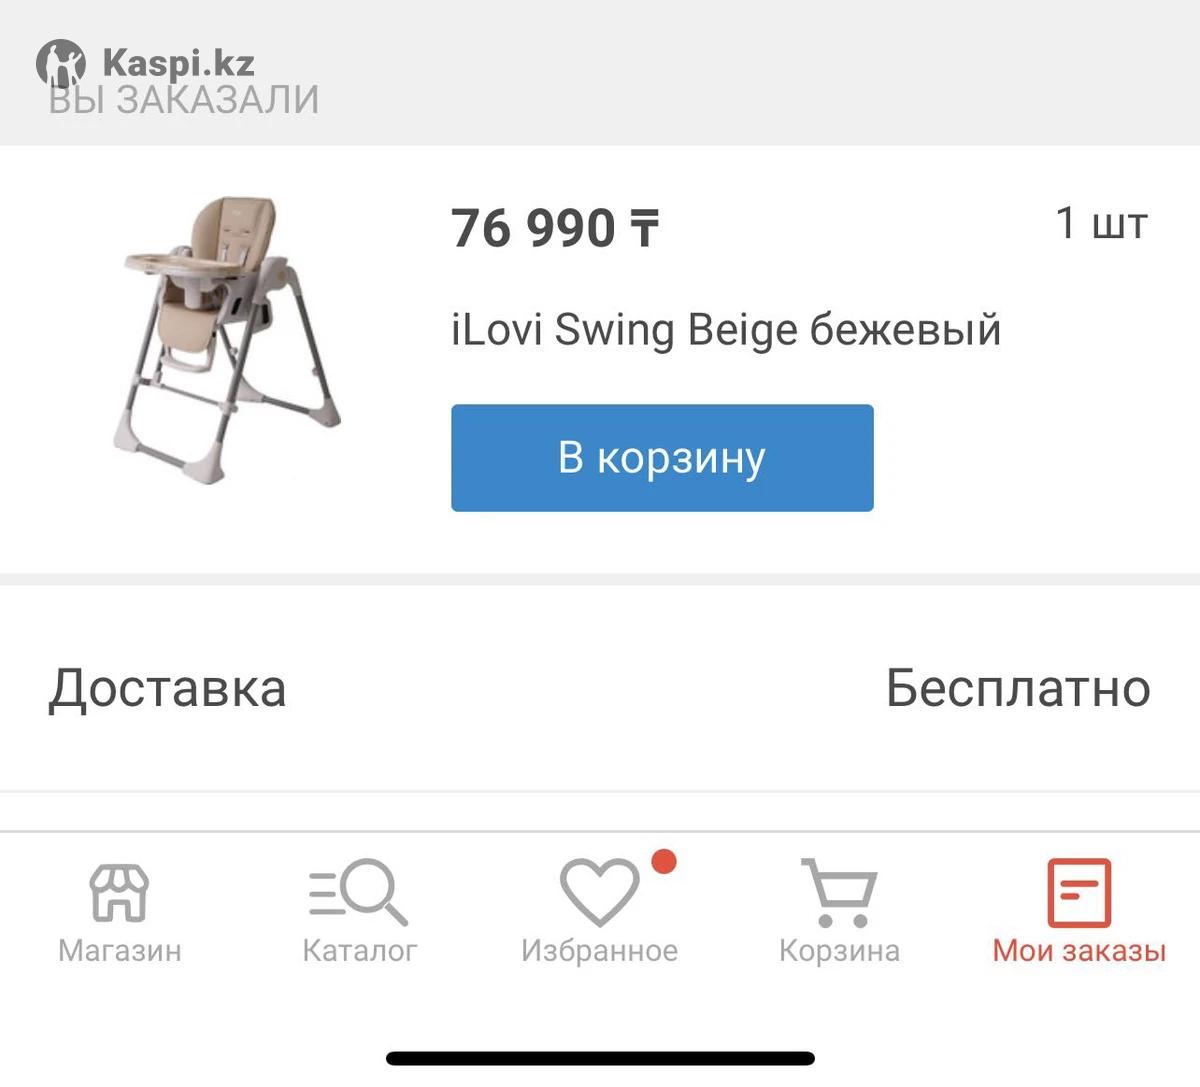Open the Корзина cart icon
The height and width of the screenshot is (1087, 1200).
[839, 893]
